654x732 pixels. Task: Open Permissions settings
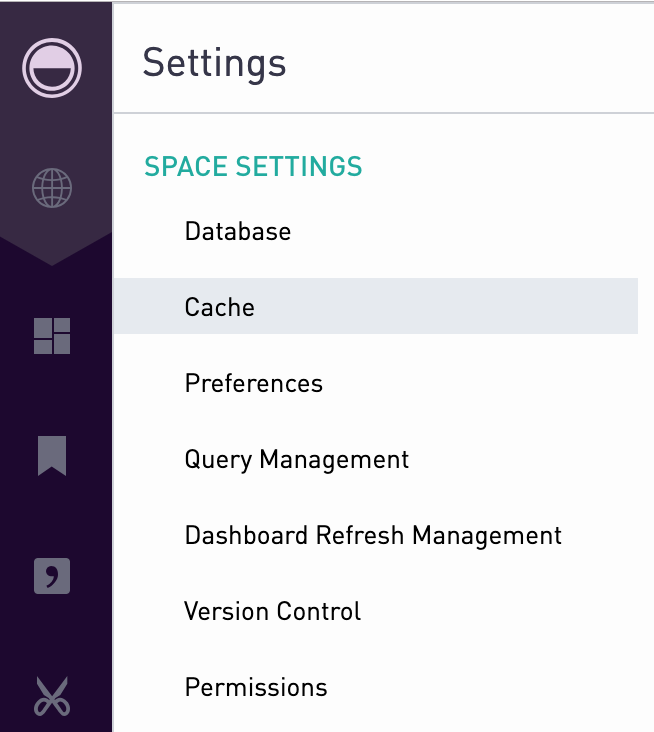point(256,687)
